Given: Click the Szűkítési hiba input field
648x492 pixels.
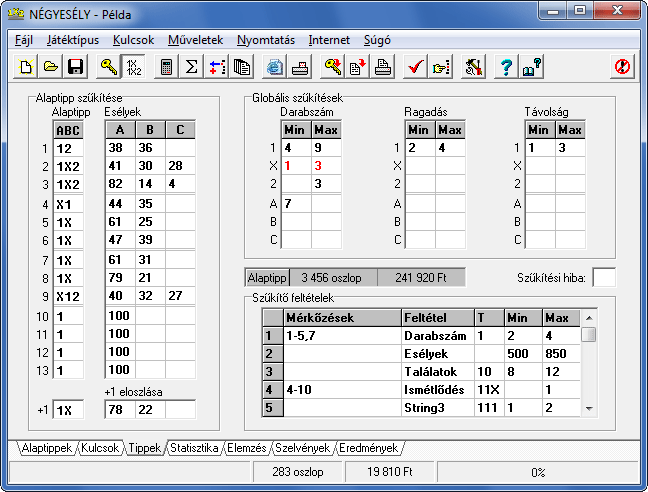Looking at the screenshot, I should (604, 277).
